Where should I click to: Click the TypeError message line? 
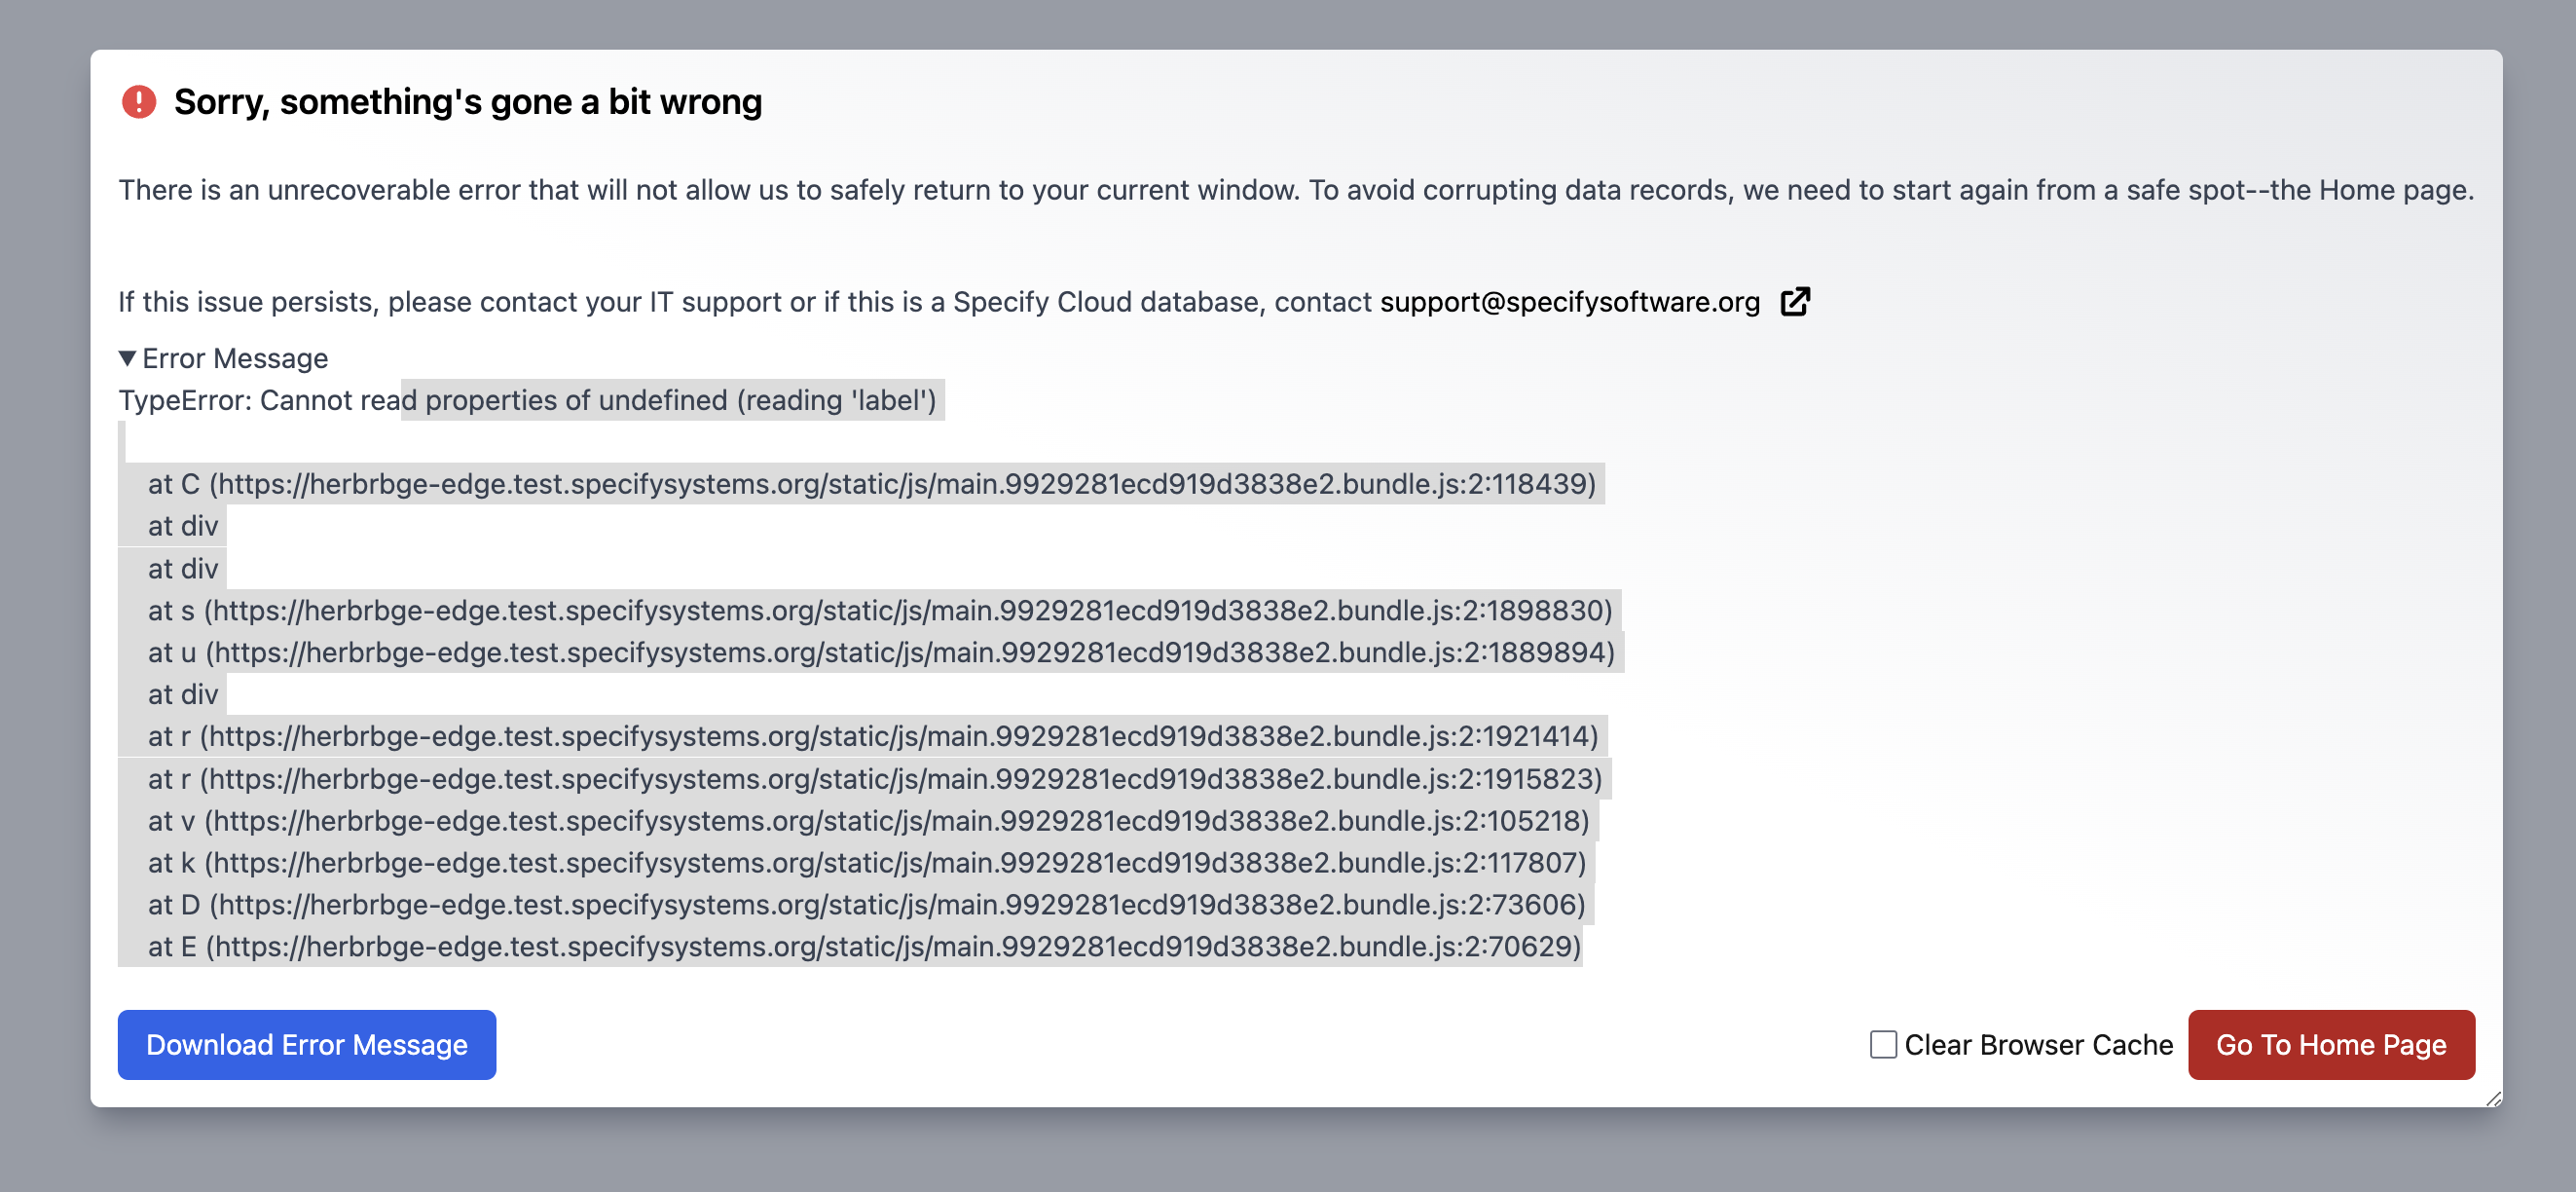[x=527, y=400]
